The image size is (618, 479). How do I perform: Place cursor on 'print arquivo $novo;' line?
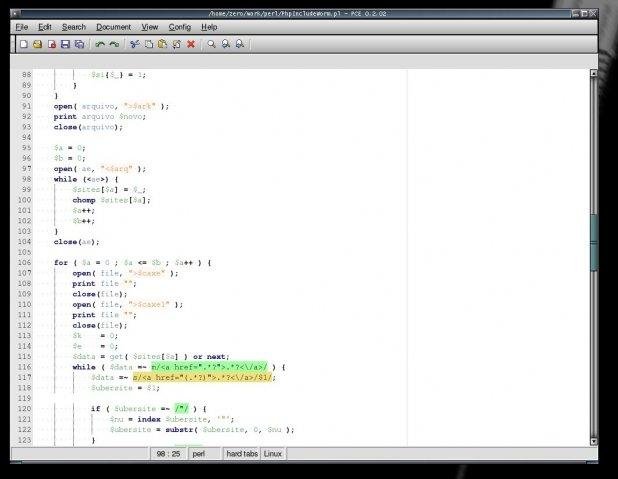tap(100, 117)
